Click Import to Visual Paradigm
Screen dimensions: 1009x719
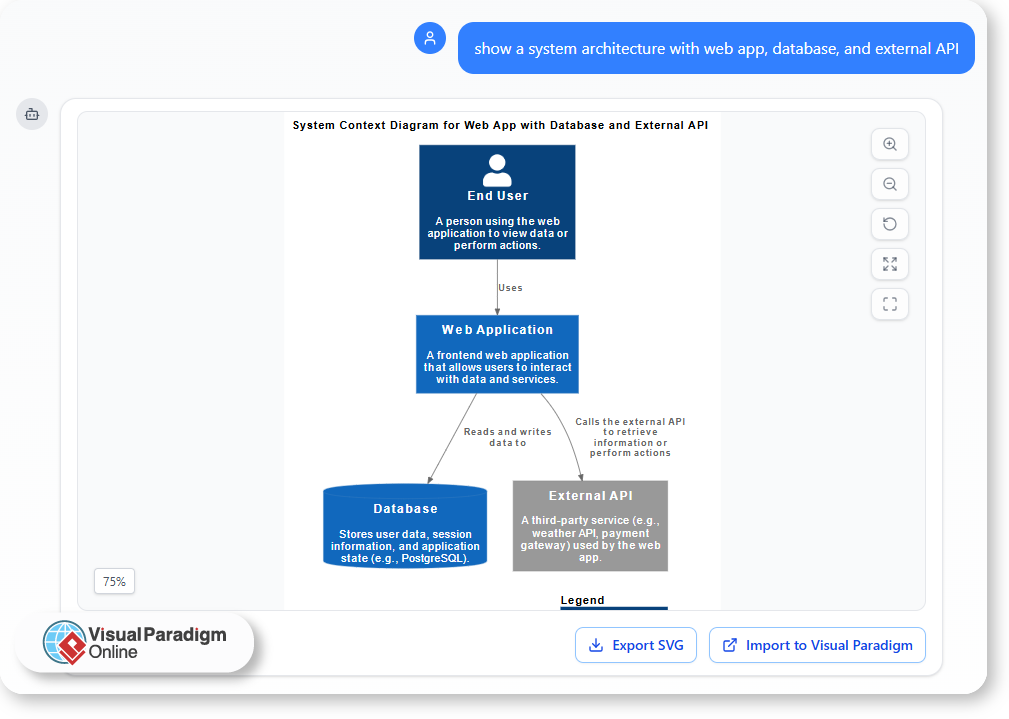[x=817, y=645]
